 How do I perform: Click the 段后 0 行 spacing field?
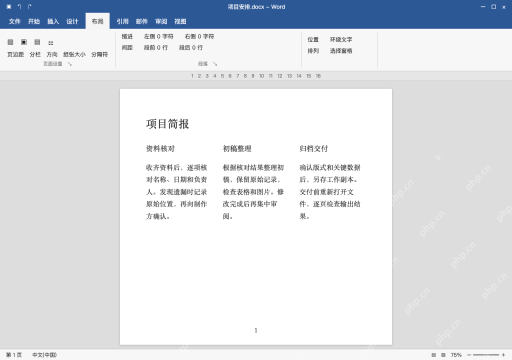[x=191, y=48]
